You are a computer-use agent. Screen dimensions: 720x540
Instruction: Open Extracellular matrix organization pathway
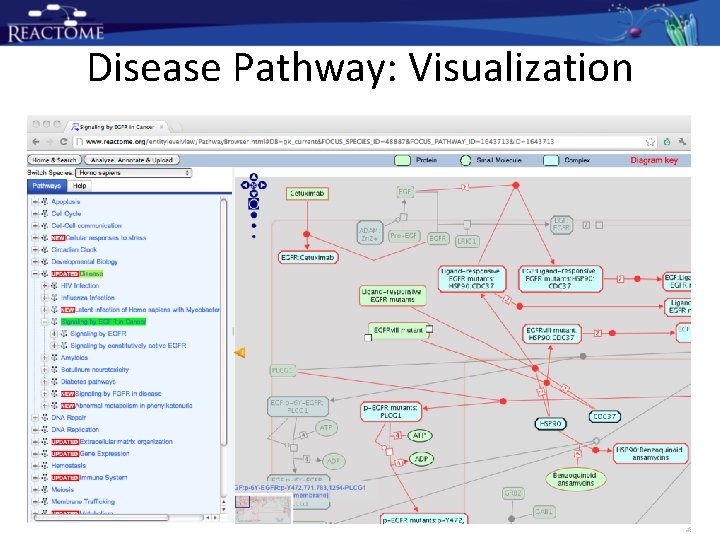tap(126, 441)
